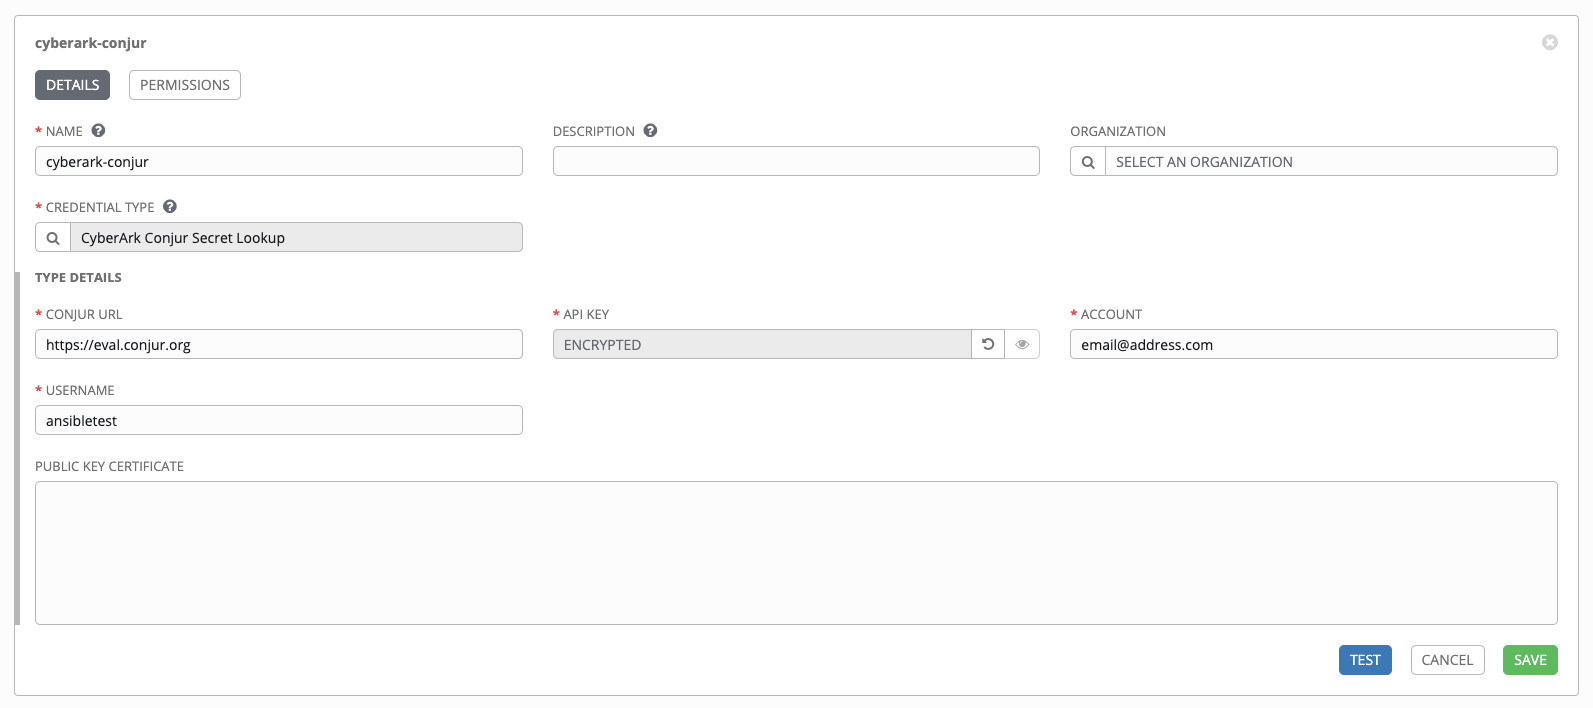Click the cyberark-conjur panel title
1593x708 pixels.
tap(91, 43)
